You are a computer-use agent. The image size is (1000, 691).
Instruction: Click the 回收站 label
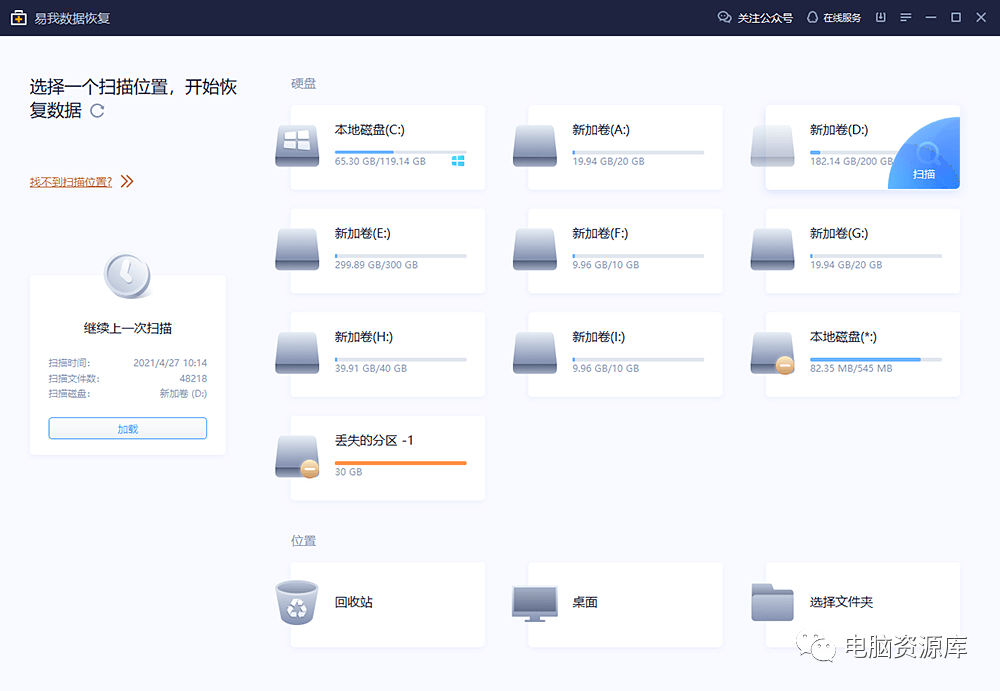(x=354, y=602)
